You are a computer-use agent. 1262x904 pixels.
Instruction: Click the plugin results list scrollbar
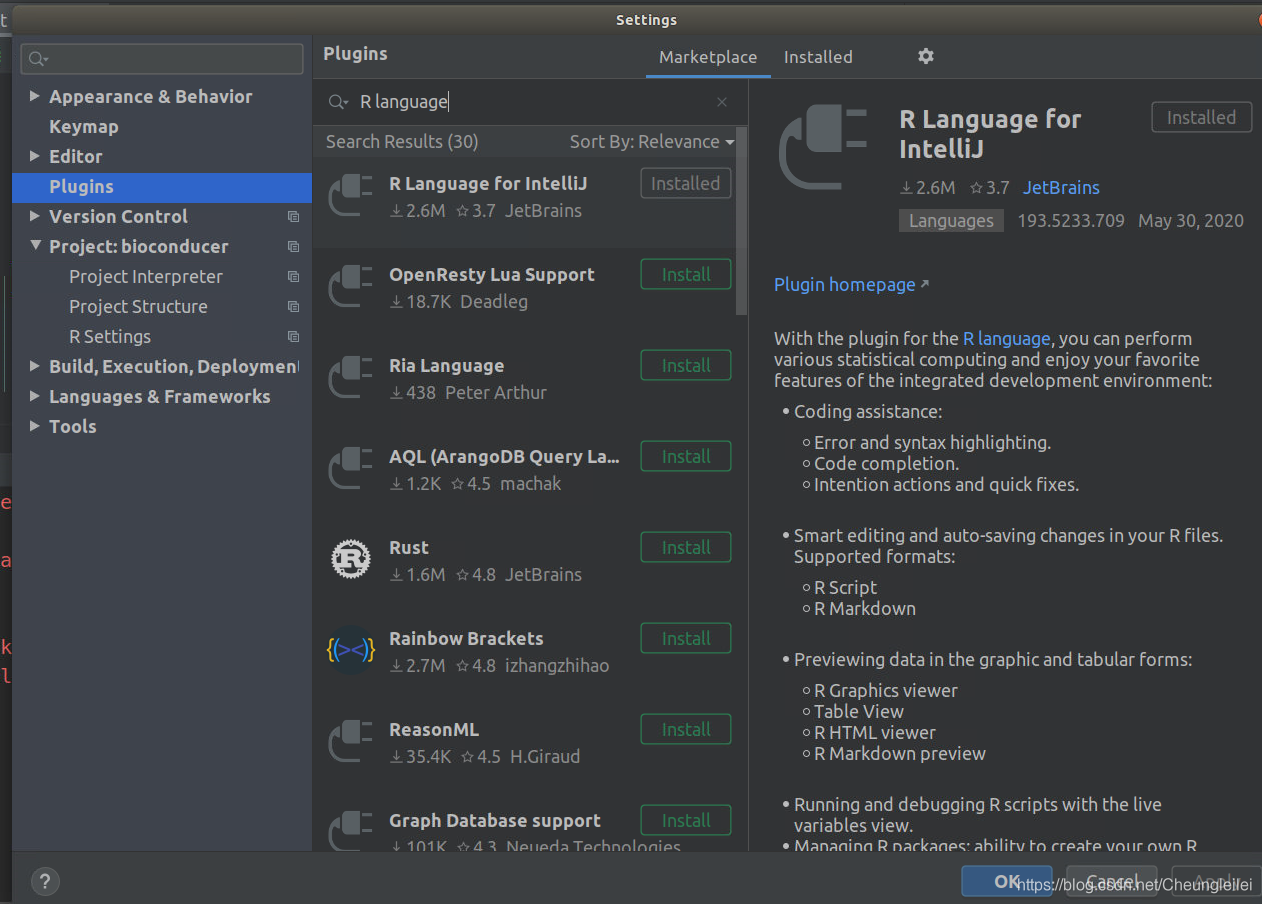(x=741, y=222)
